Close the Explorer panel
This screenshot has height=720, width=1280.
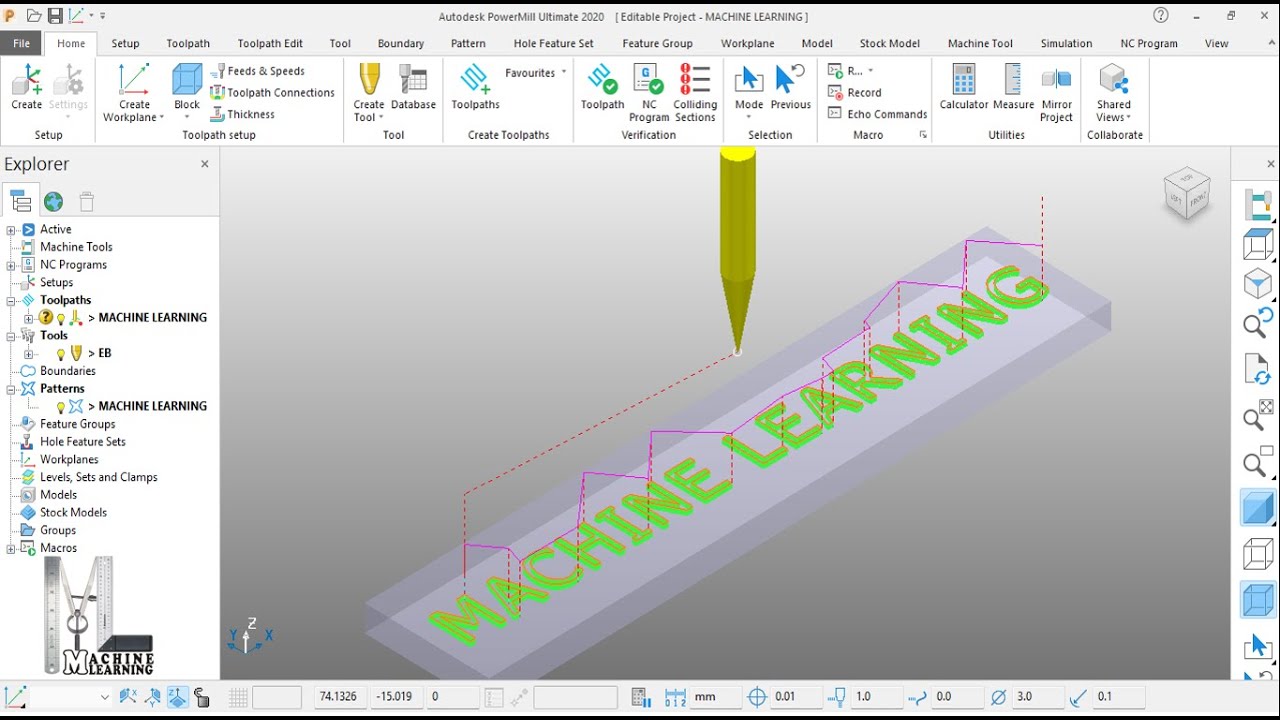click(205, 164)
